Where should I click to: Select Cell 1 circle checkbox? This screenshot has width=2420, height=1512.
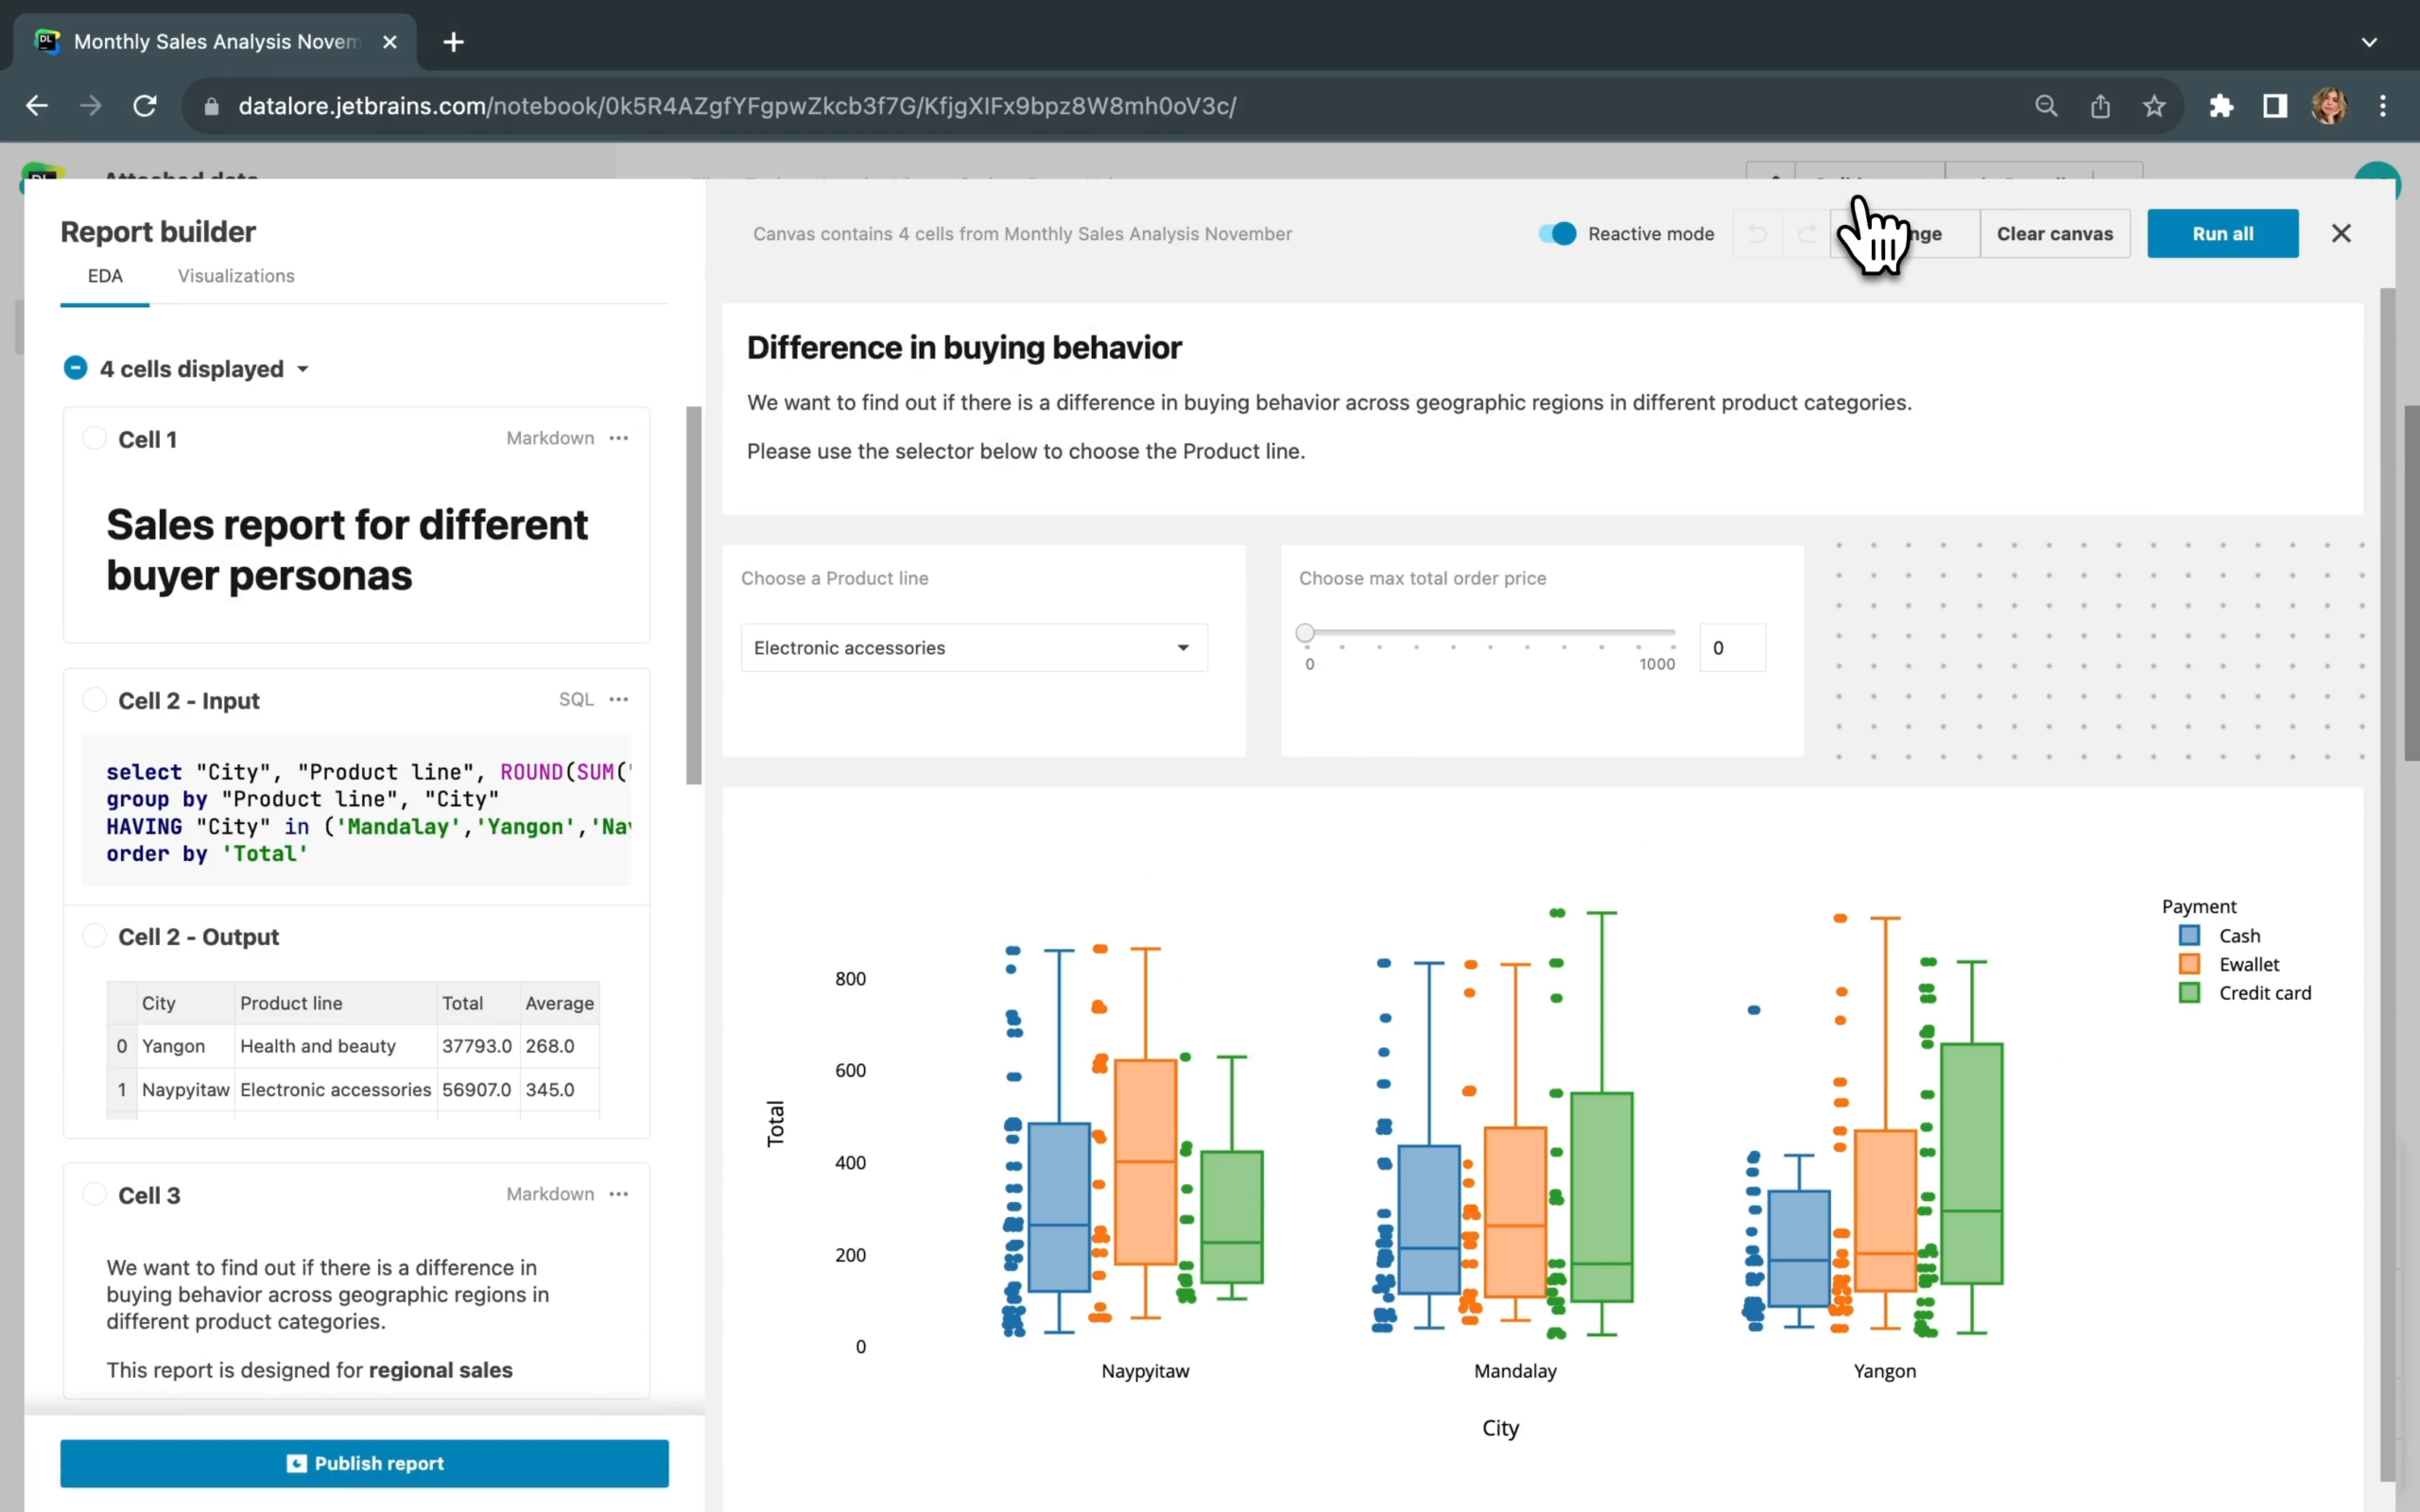(94, 438)
